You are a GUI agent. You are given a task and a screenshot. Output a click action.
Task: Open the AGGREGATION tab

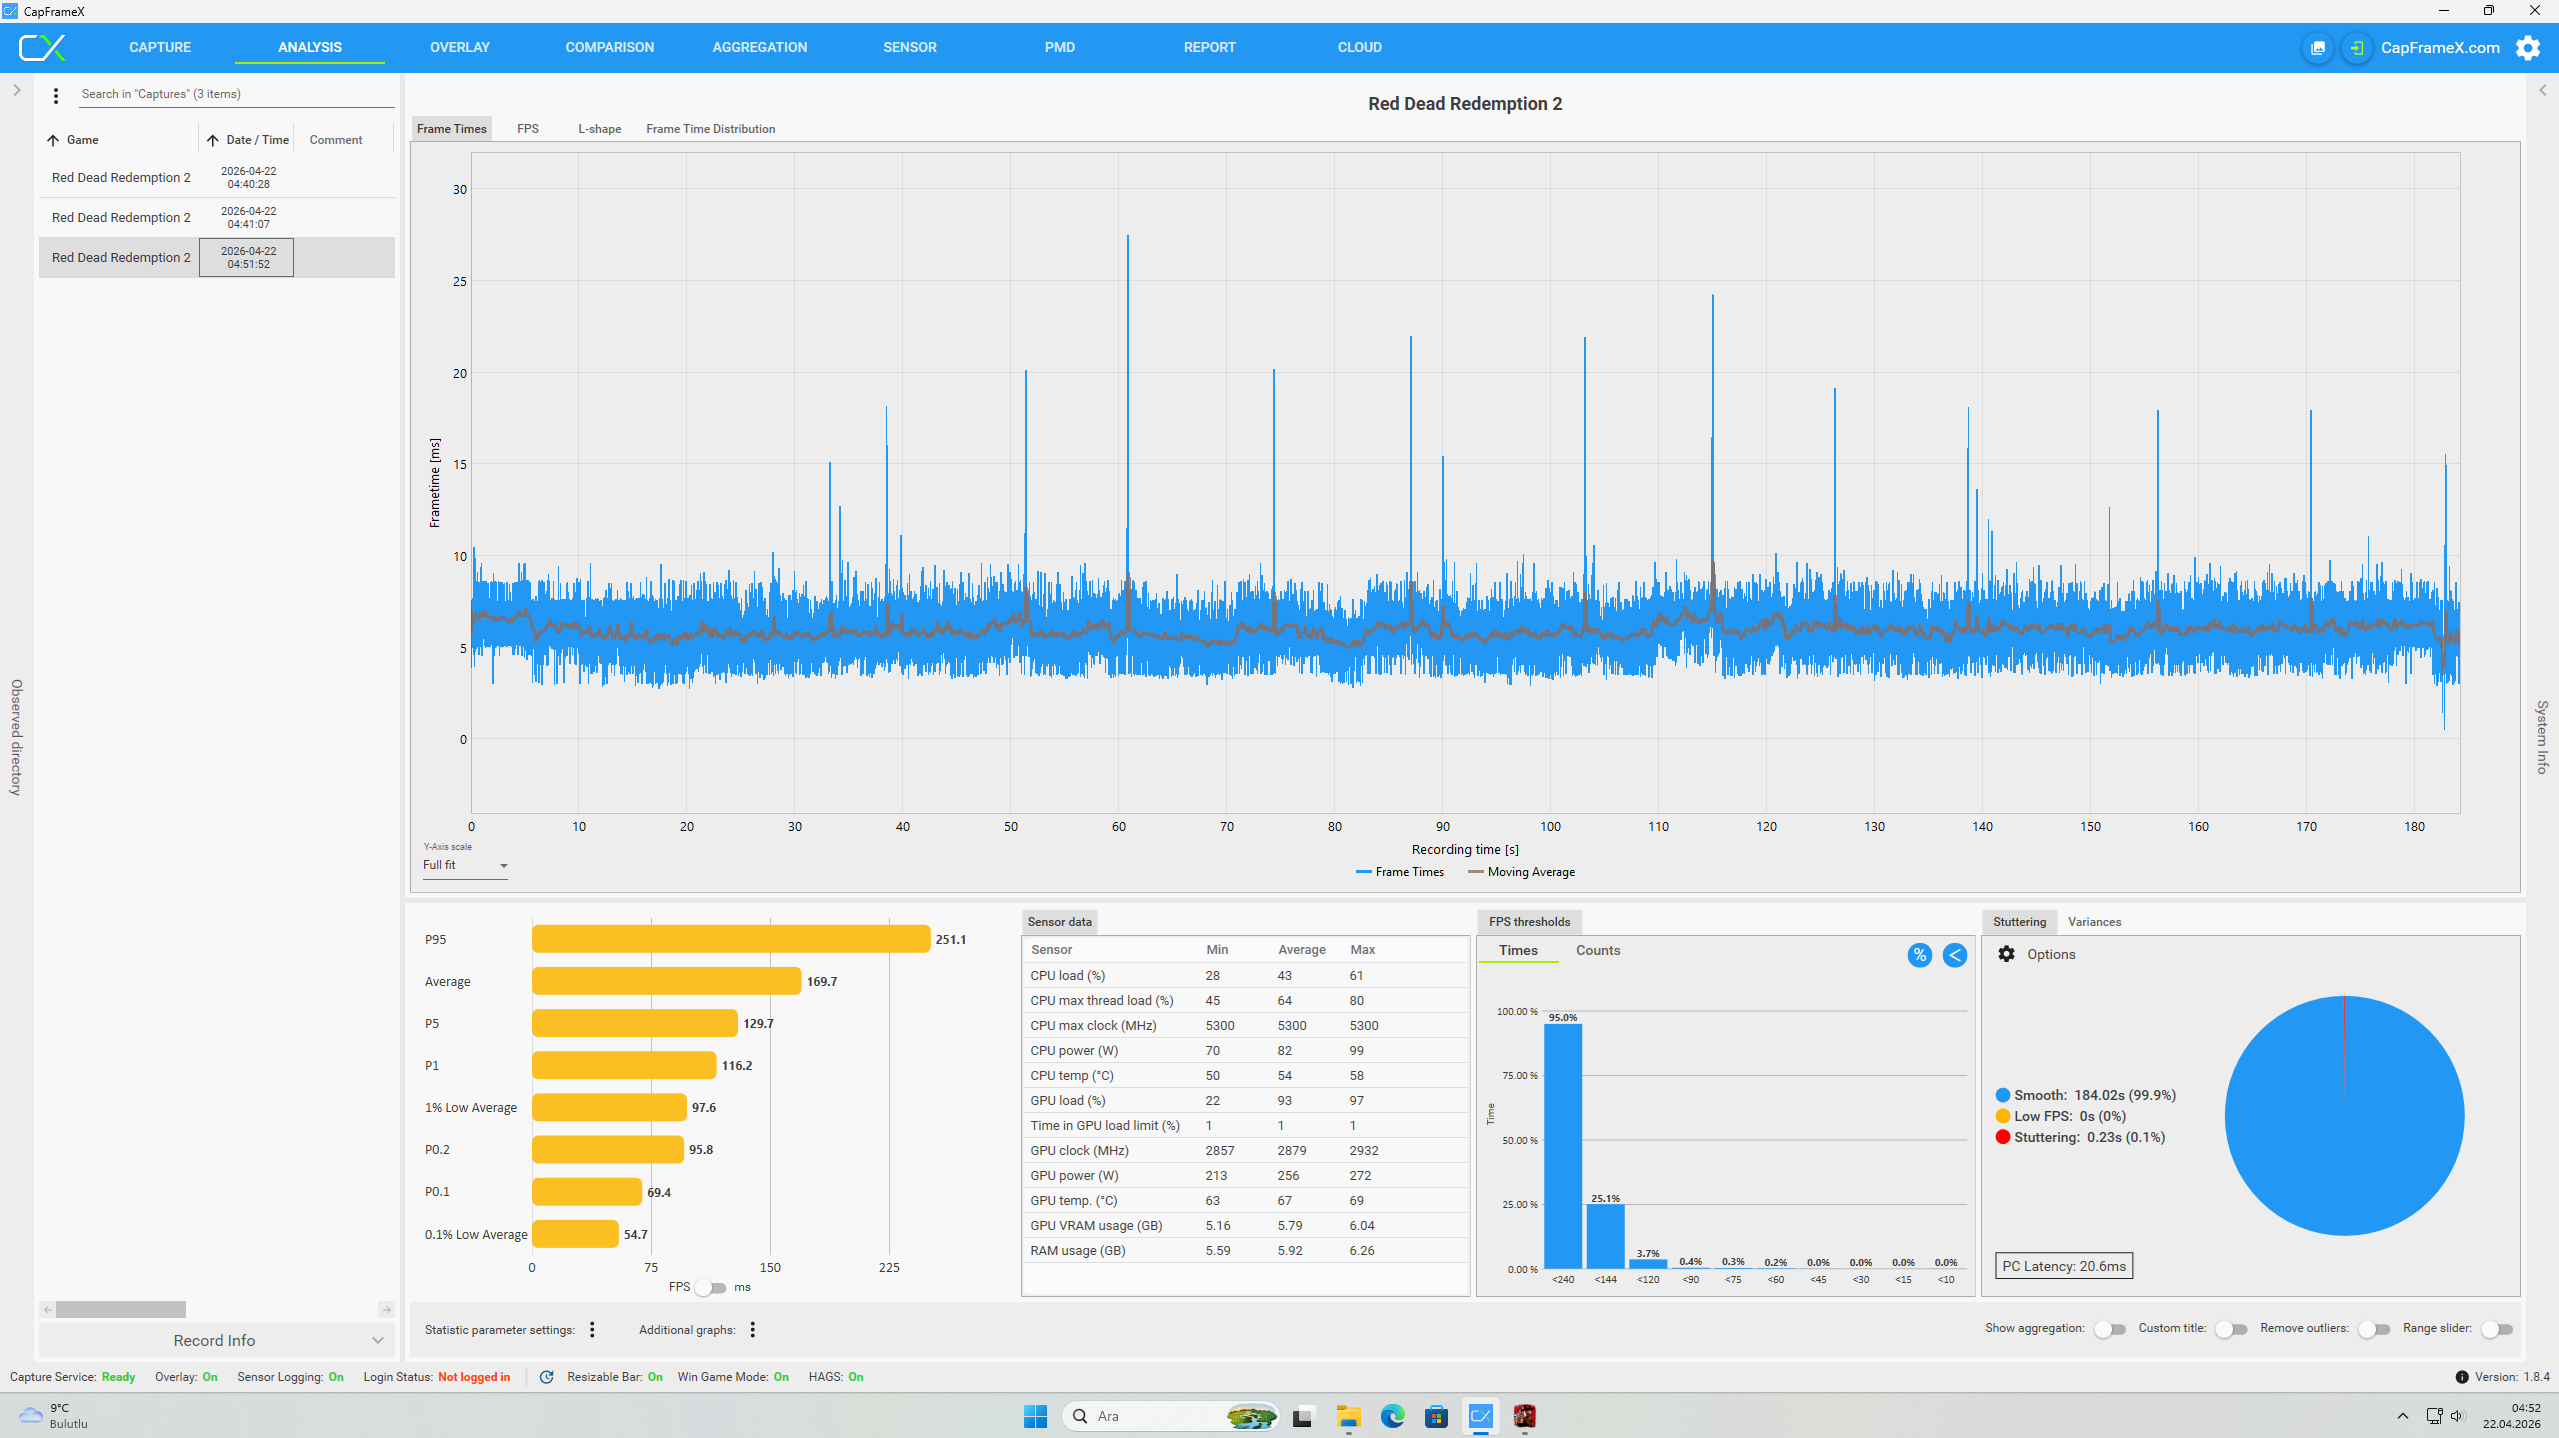click(760, 47)
